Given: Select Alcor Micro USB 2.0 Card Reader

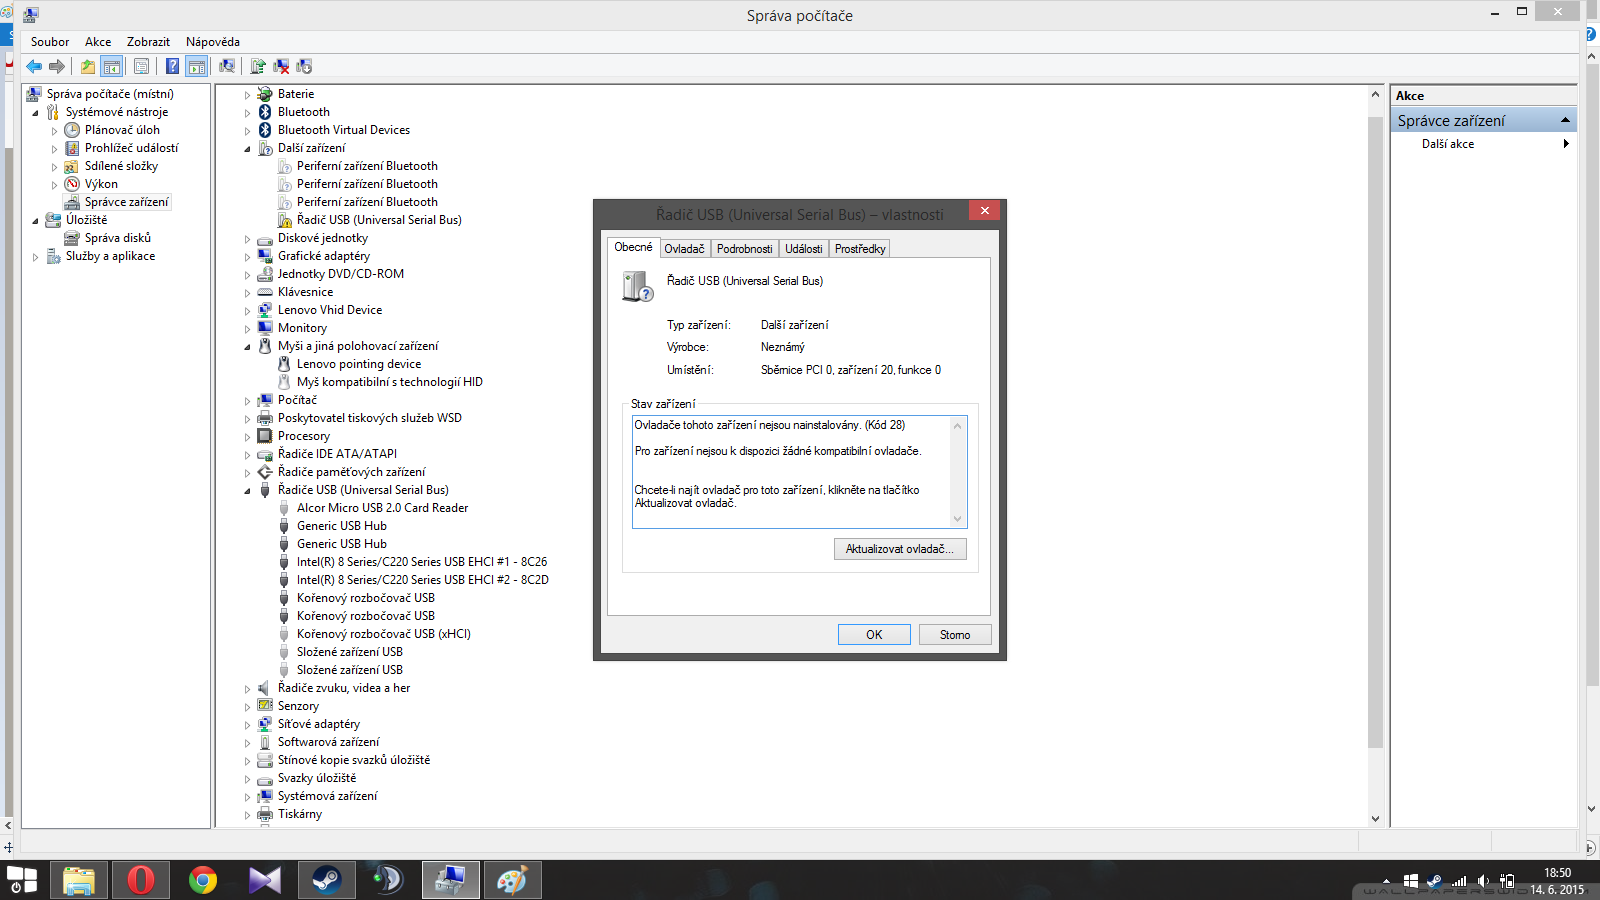Looking at the screenshot, I should [382, 508].
